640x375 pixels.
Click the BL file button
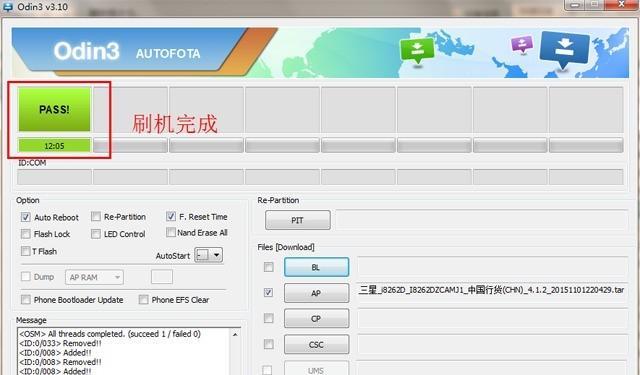pyautogui.click(x=316, y=267)
